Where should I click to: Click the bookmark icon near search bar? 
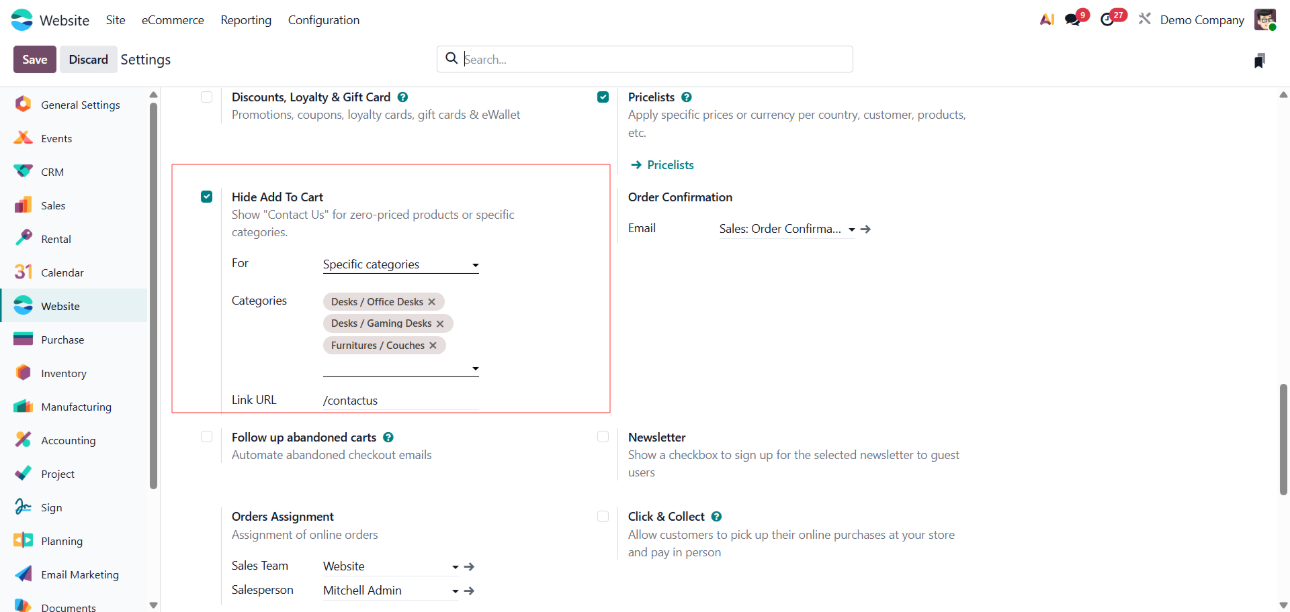(x=1259, y=61)
